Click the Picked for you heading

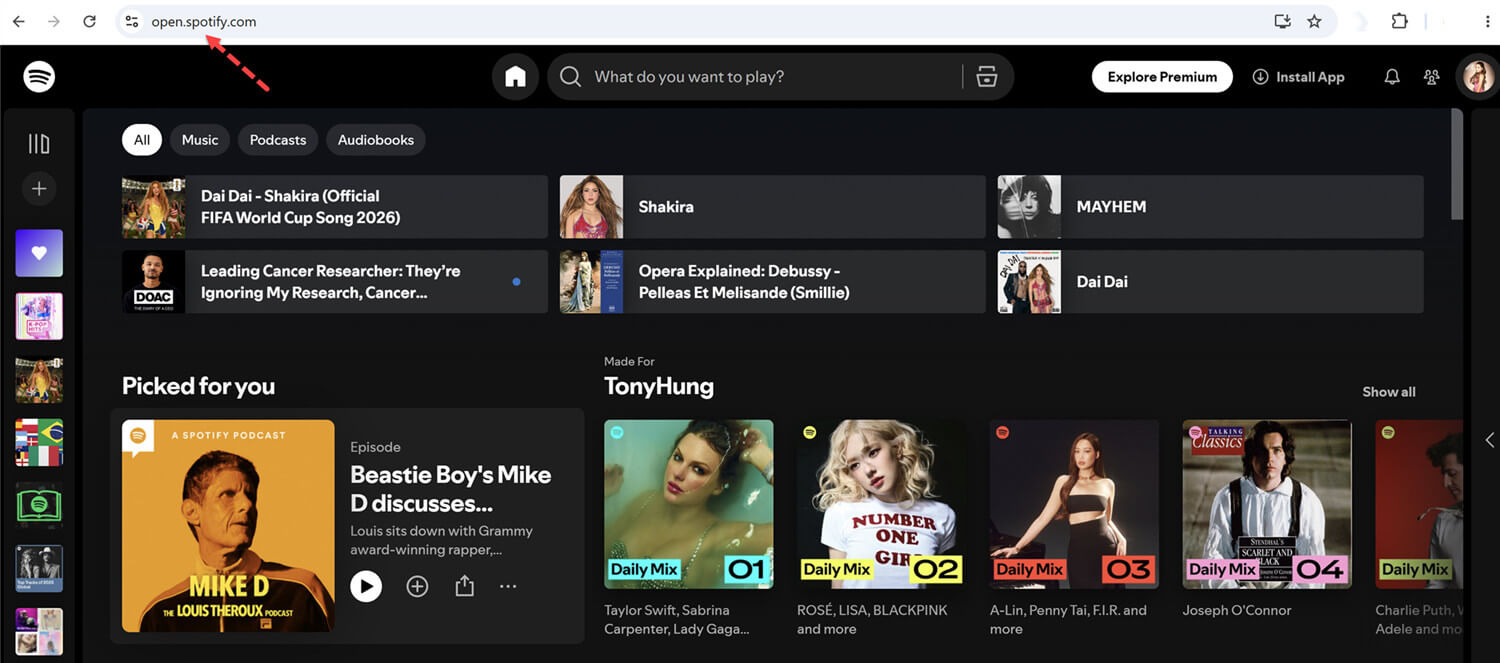click(x=198, y=386)
